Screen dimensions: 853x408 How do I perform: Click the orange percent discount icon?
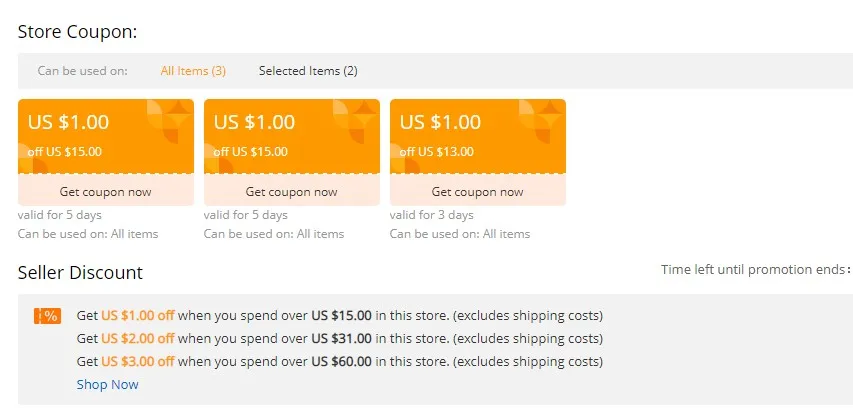(47, 316)
